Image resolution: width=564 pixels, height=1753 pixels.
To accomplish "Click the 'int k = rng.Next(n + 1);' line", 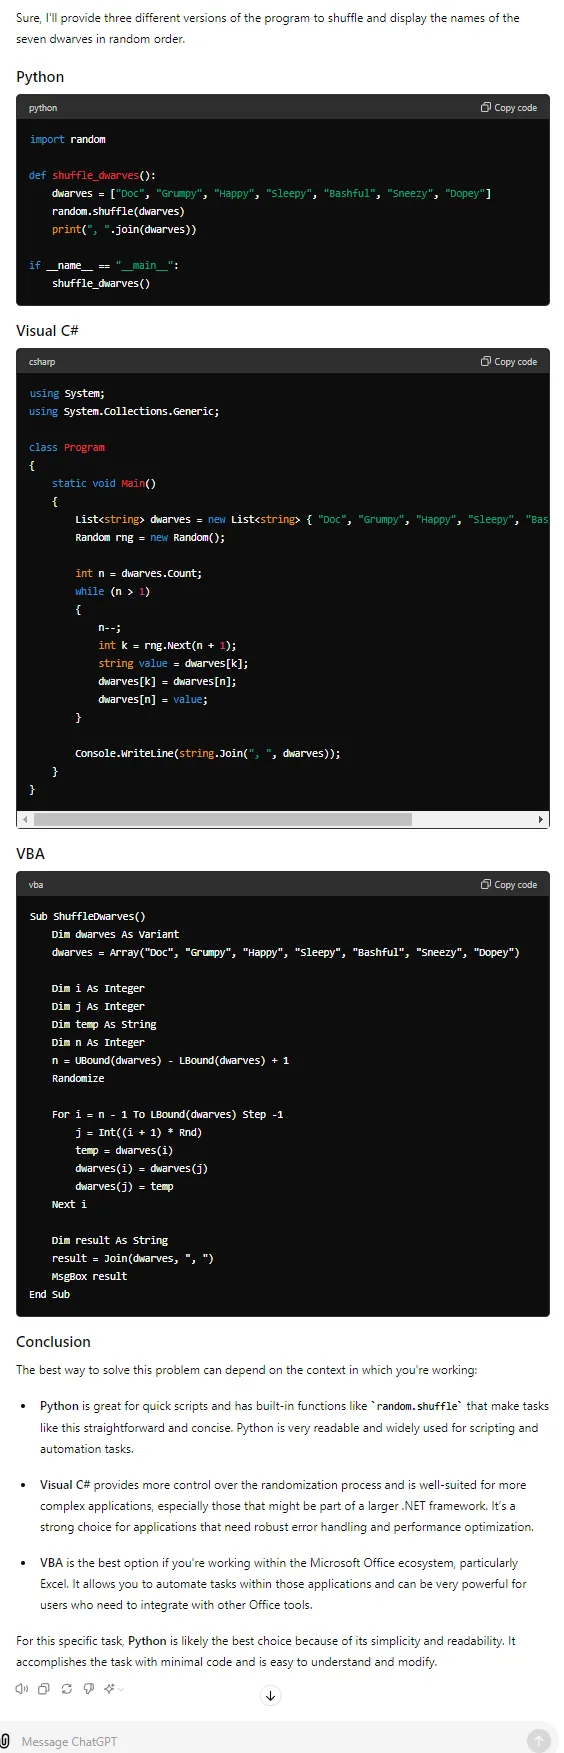I will click(167, 646).
